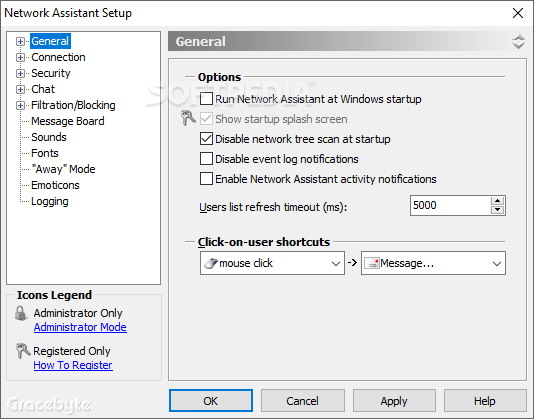
Task: Select Chat in the settings tree
Action: point(43,89)
